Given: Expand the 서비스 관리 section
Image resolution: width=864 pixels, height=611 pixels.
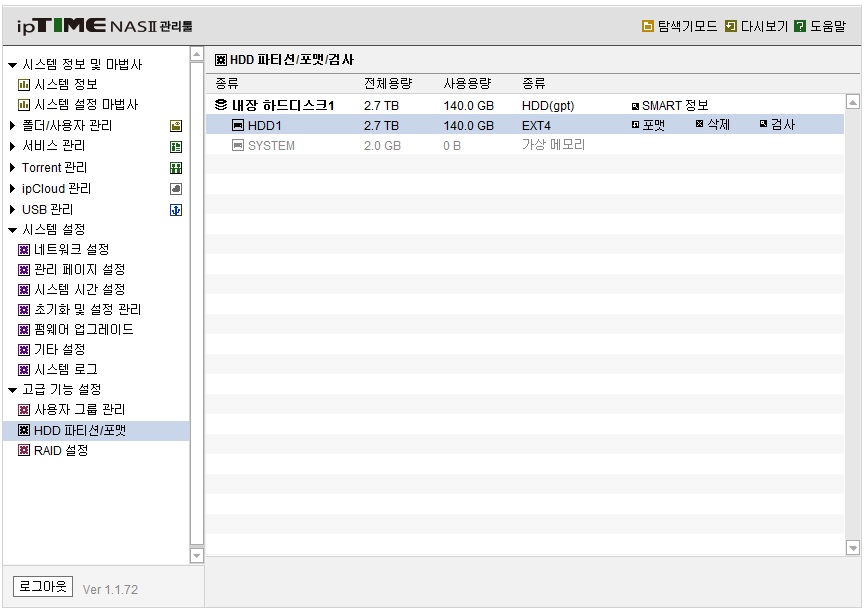Looking at the screenshot, I should coord(13,146).
